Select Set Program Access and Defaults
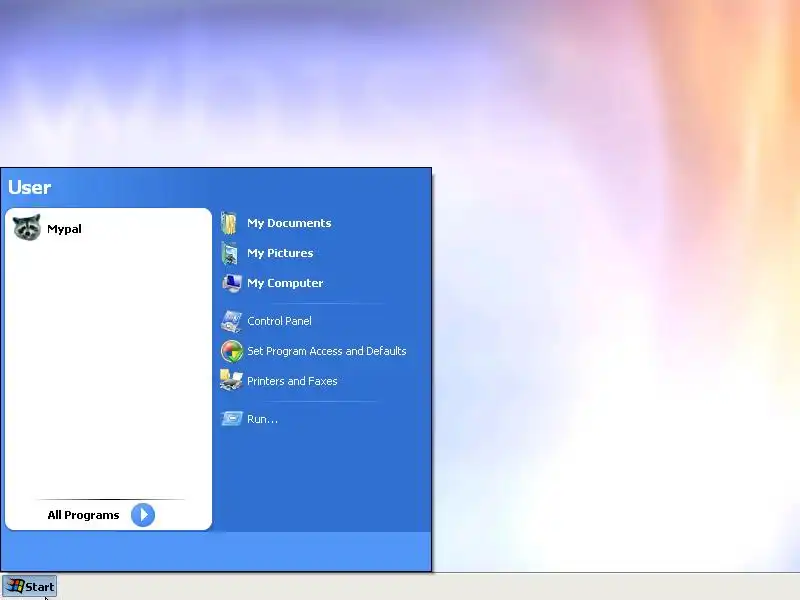 coord(327,351)
